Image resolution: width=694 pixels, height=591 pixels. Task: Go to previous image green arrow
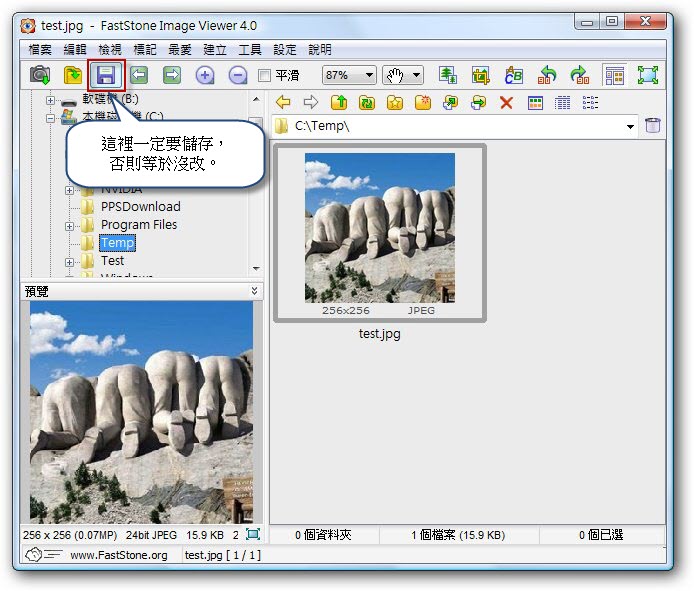[139, 75]
